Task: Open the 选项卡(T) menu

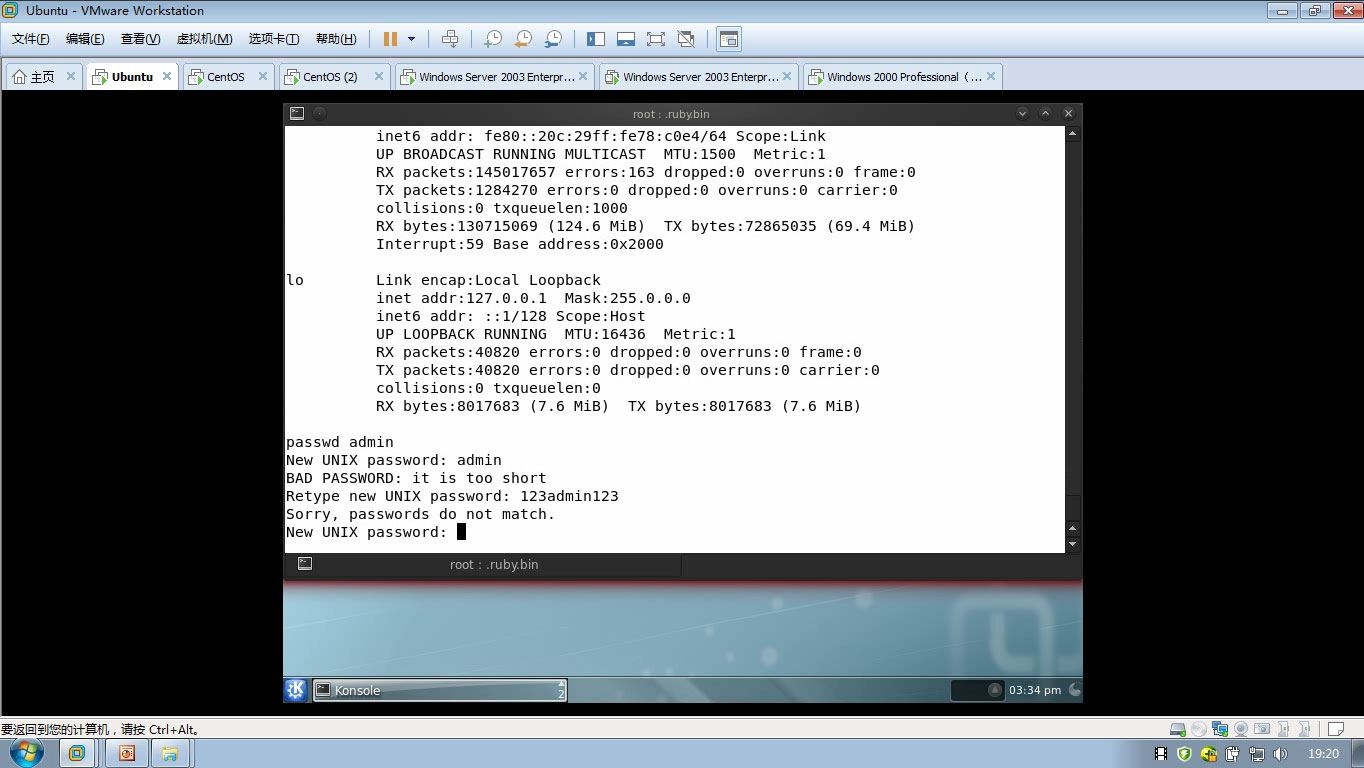Action: (274, 39)
